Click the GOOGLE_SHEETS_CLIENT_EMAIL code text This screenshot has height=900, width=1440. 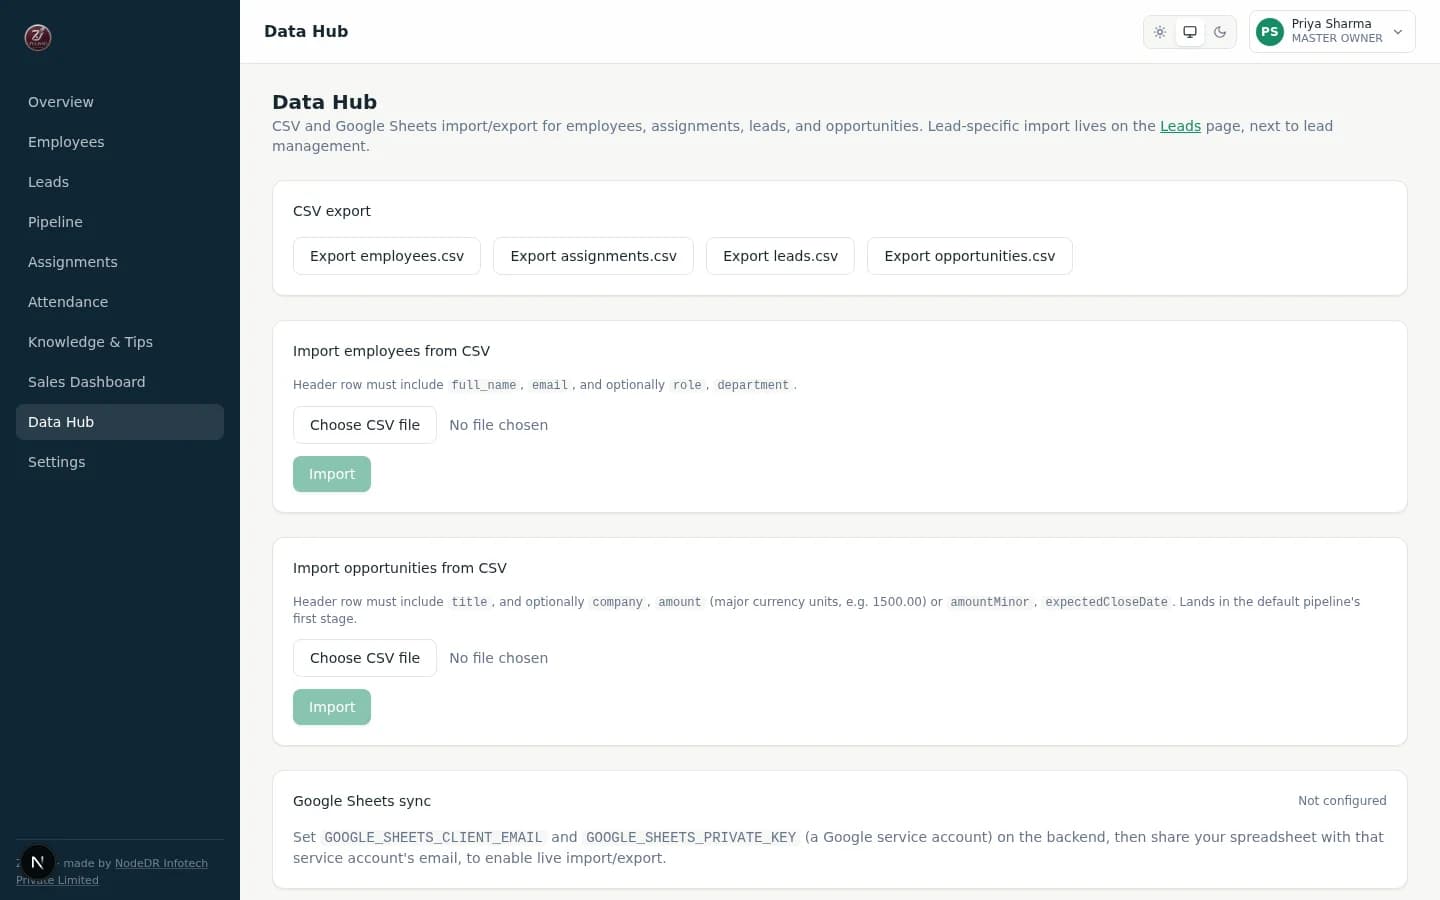433,838
